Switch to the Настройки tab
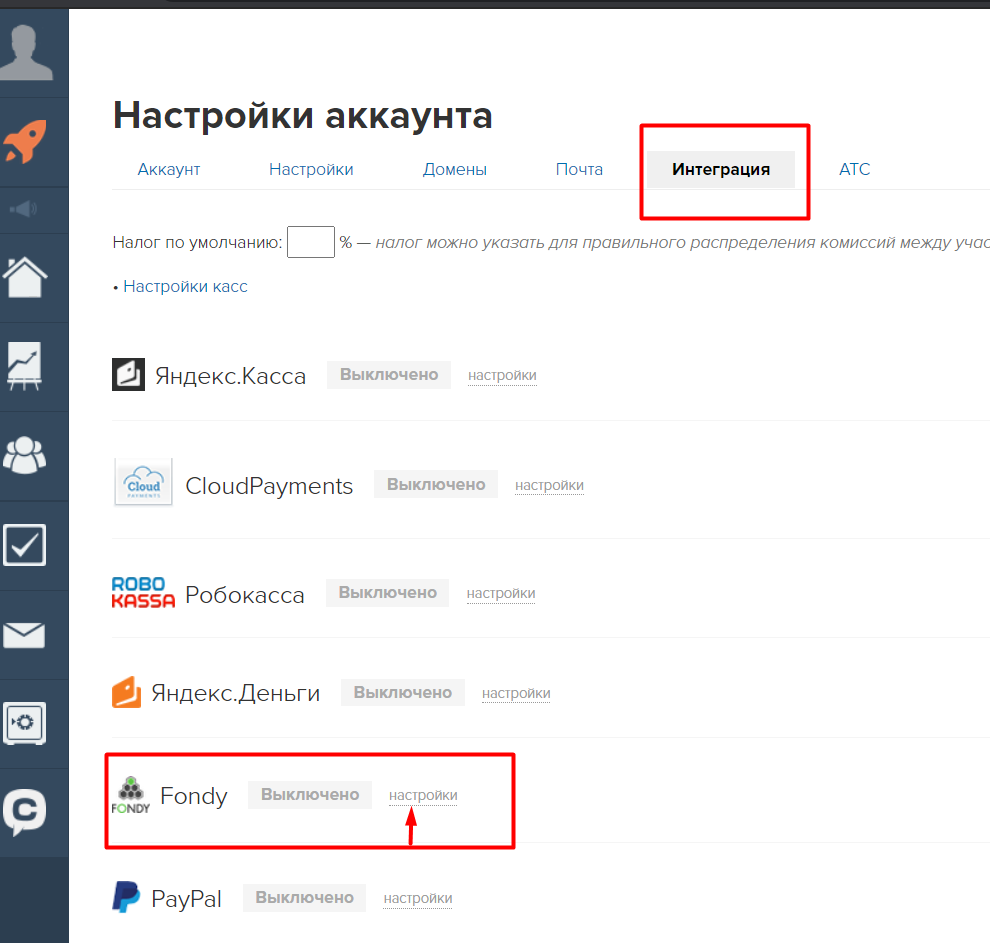 coord(311,169)
